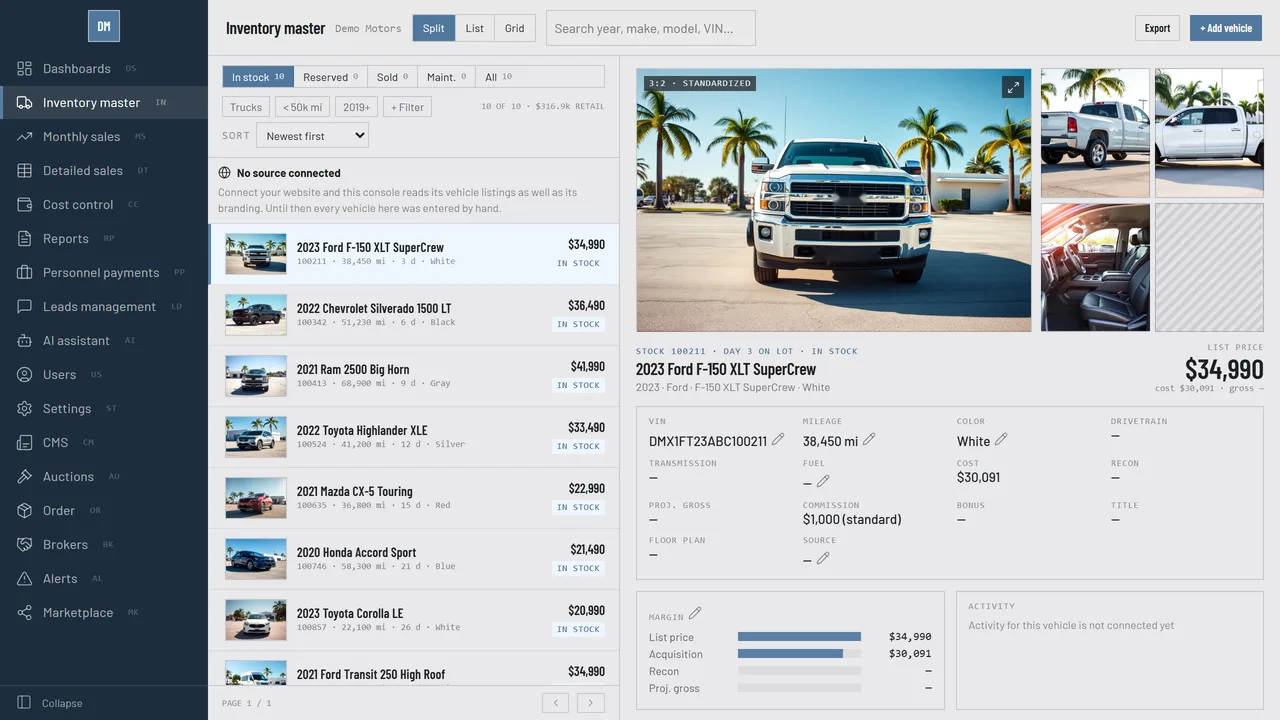
Task: Switch to List view
Action: click(475, 28)
